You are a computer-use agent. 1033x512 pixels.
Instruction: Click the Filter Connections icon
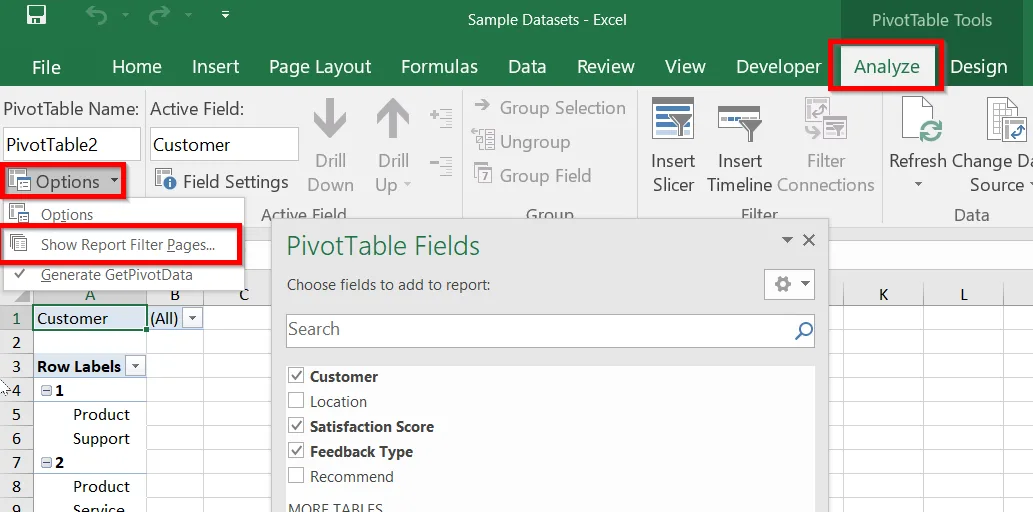click(x=825, y=119)
